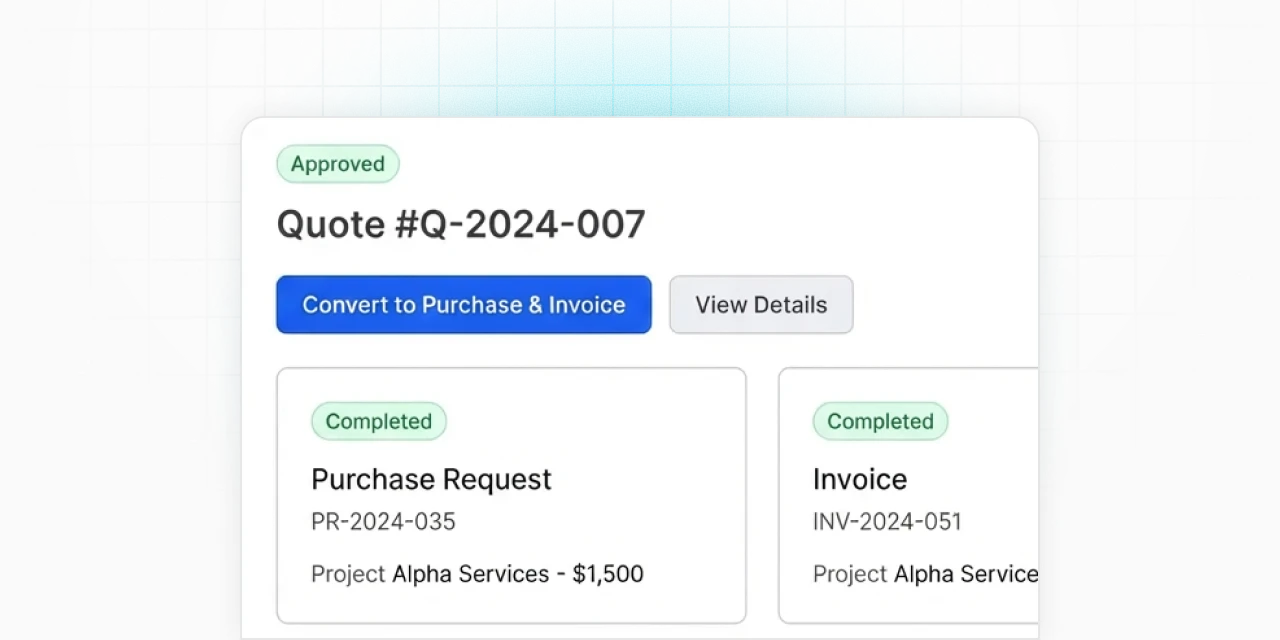Click the PR-2024-035 reference number

pos(383,522)
